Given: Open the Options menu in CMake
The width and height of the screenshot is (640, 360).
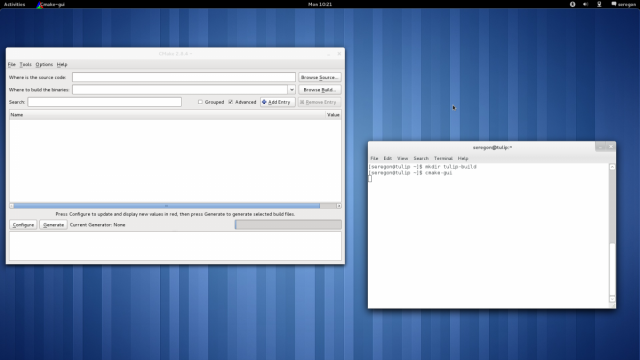Looking at the screenshot, I should tap(44, 64).
